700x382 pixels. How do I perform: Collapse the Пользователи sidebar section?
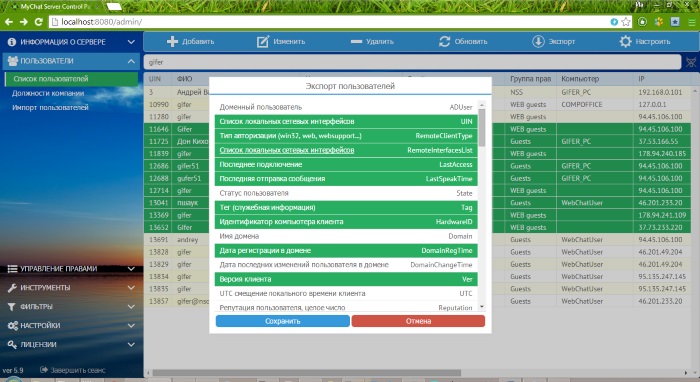[71, 61]
